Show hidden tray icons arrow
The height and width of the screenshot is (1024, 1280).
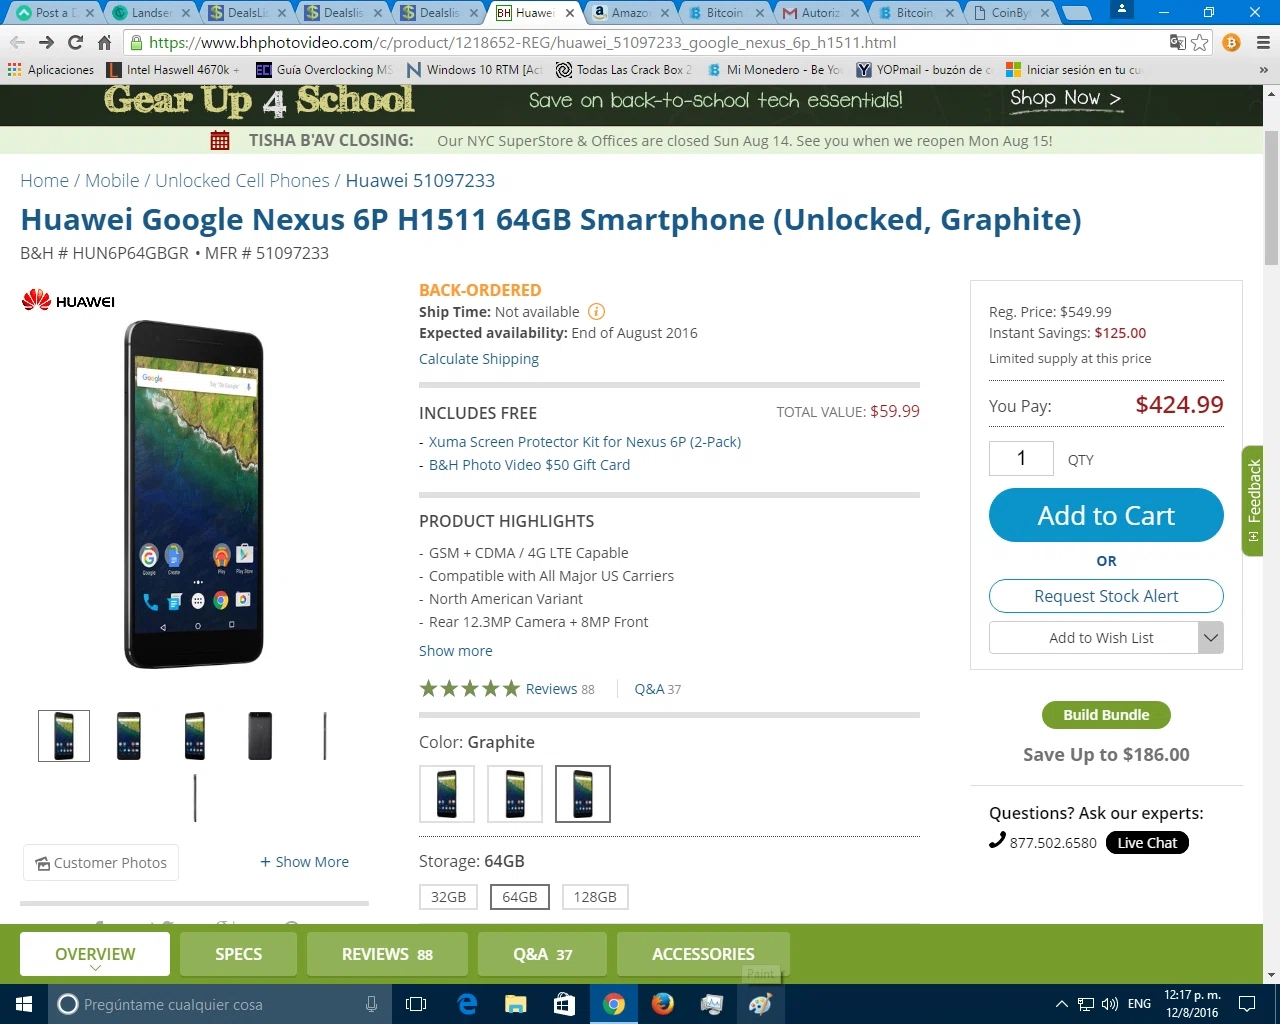(x=1062, y=1004)
